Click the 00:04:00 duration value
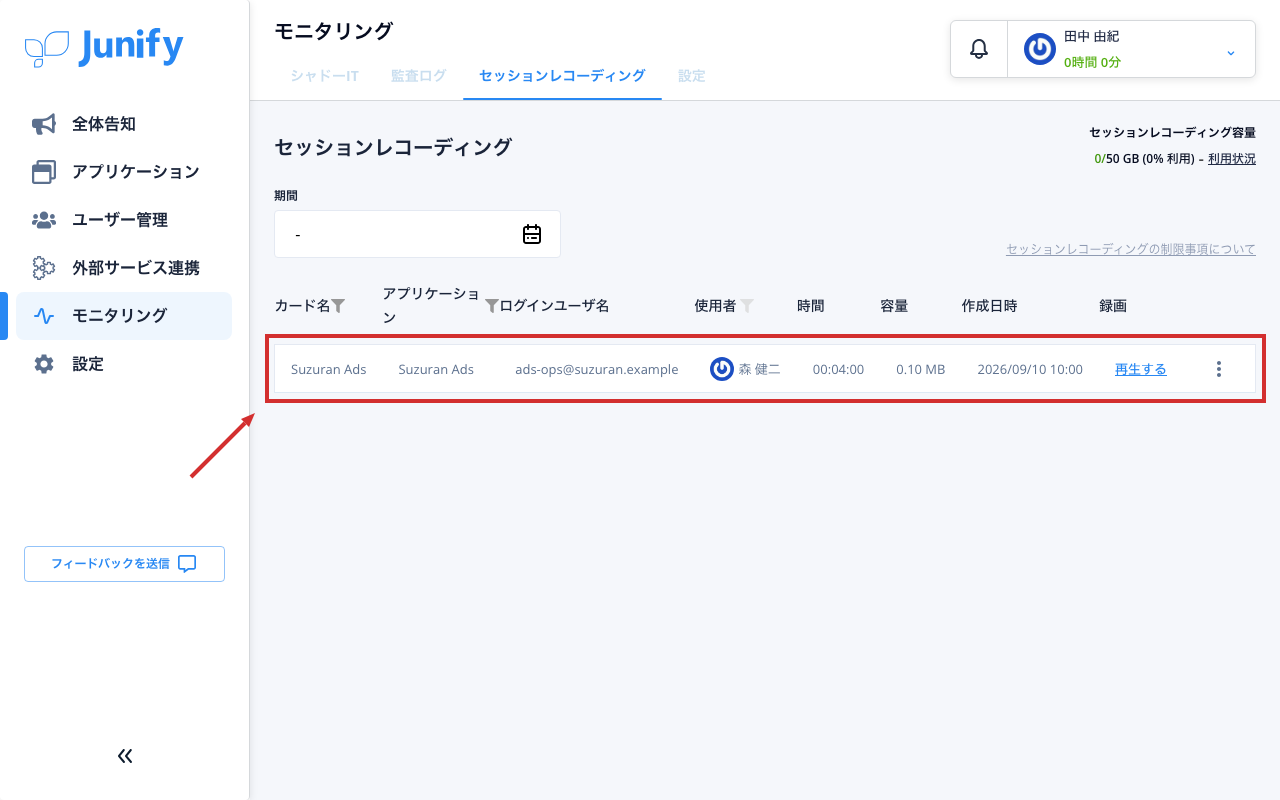1280x800 pixels. tap(838, 369)
